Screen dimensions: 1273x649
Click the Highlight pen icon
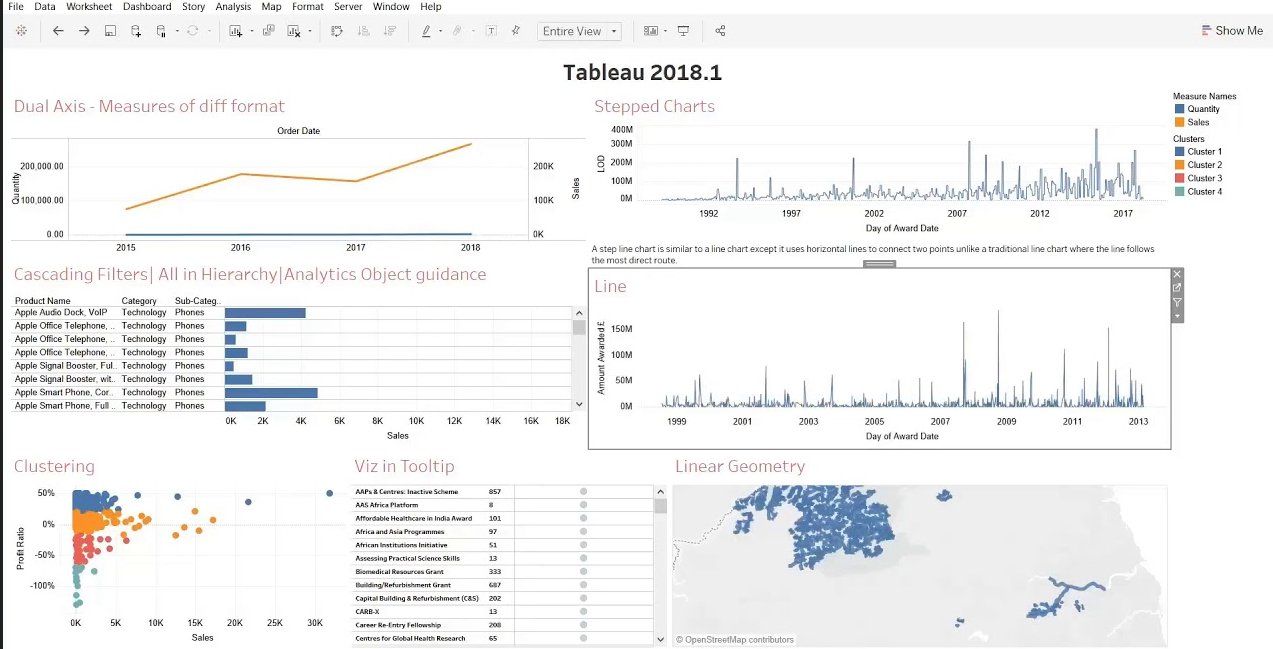coord(426,31)
